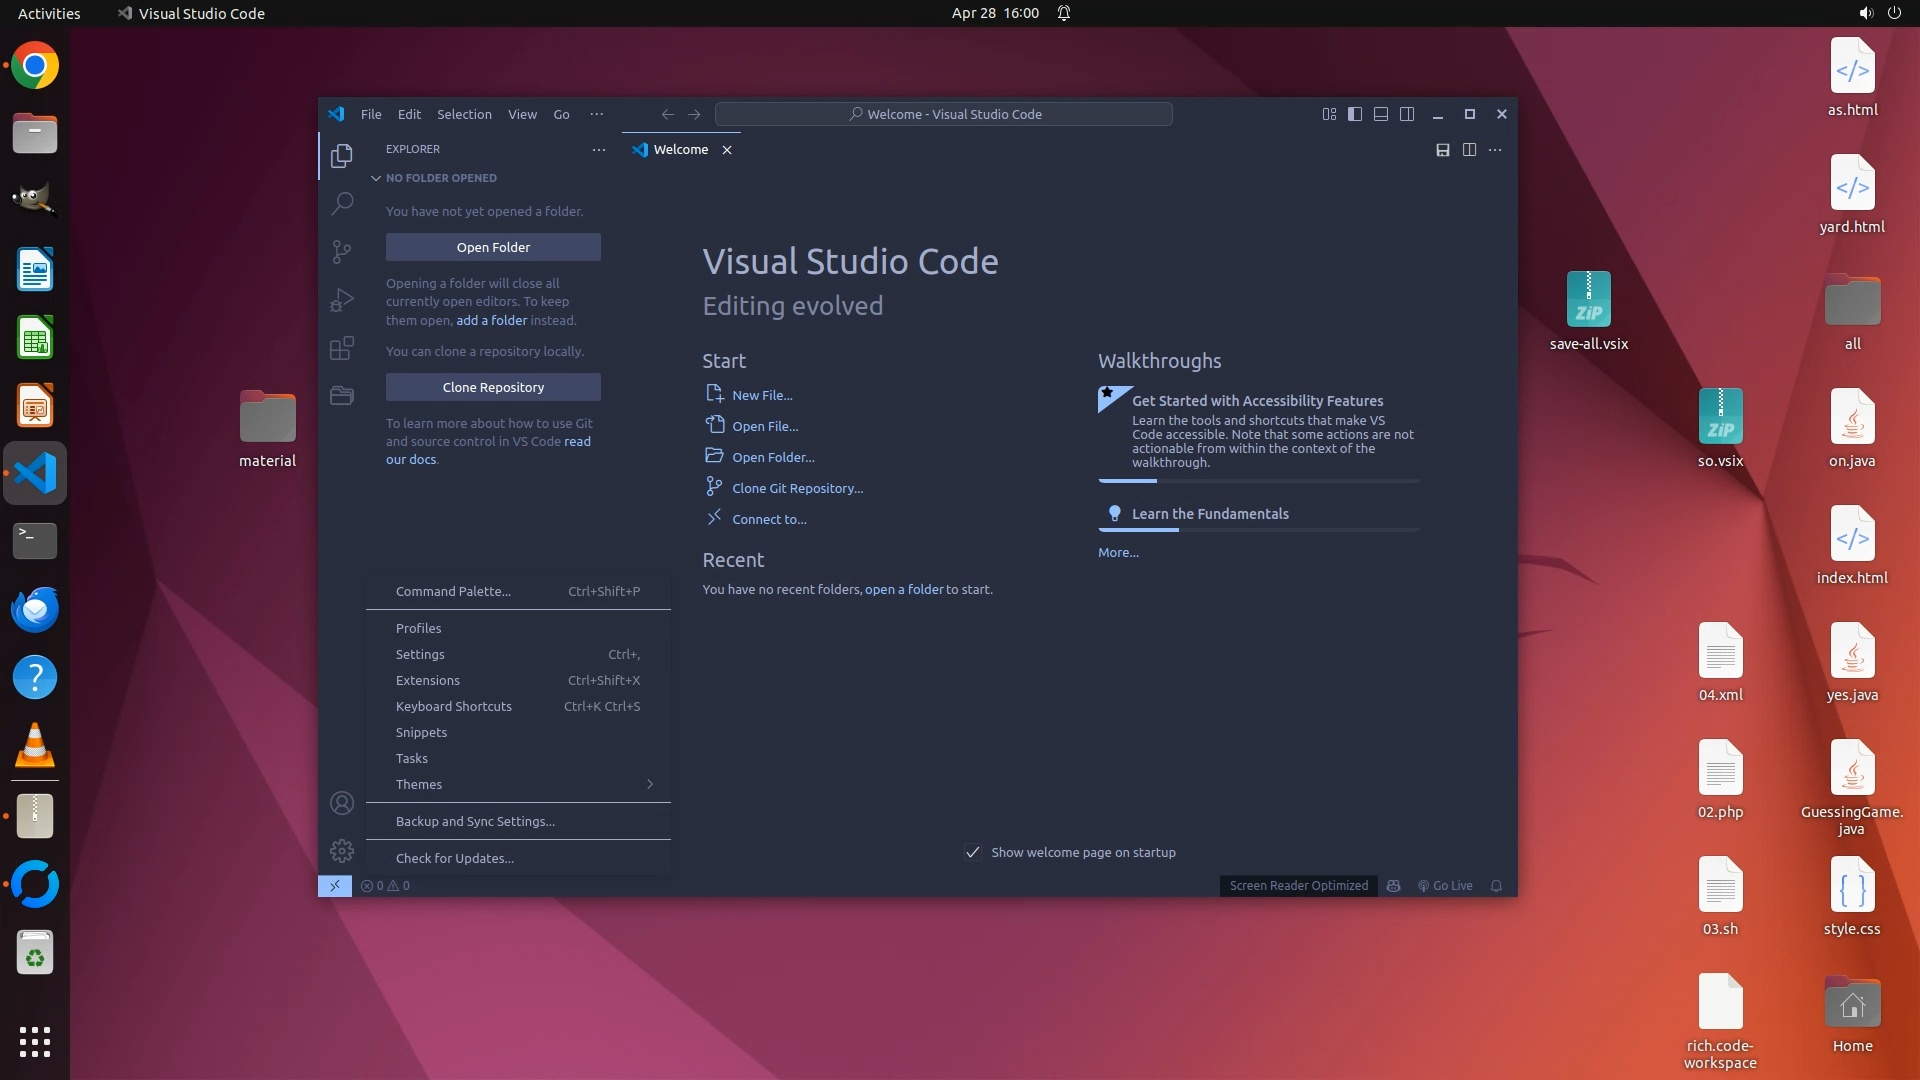
Task: Toggle panel visibility in title bar
Action: pyautogui.click(x=1381, y=114)
